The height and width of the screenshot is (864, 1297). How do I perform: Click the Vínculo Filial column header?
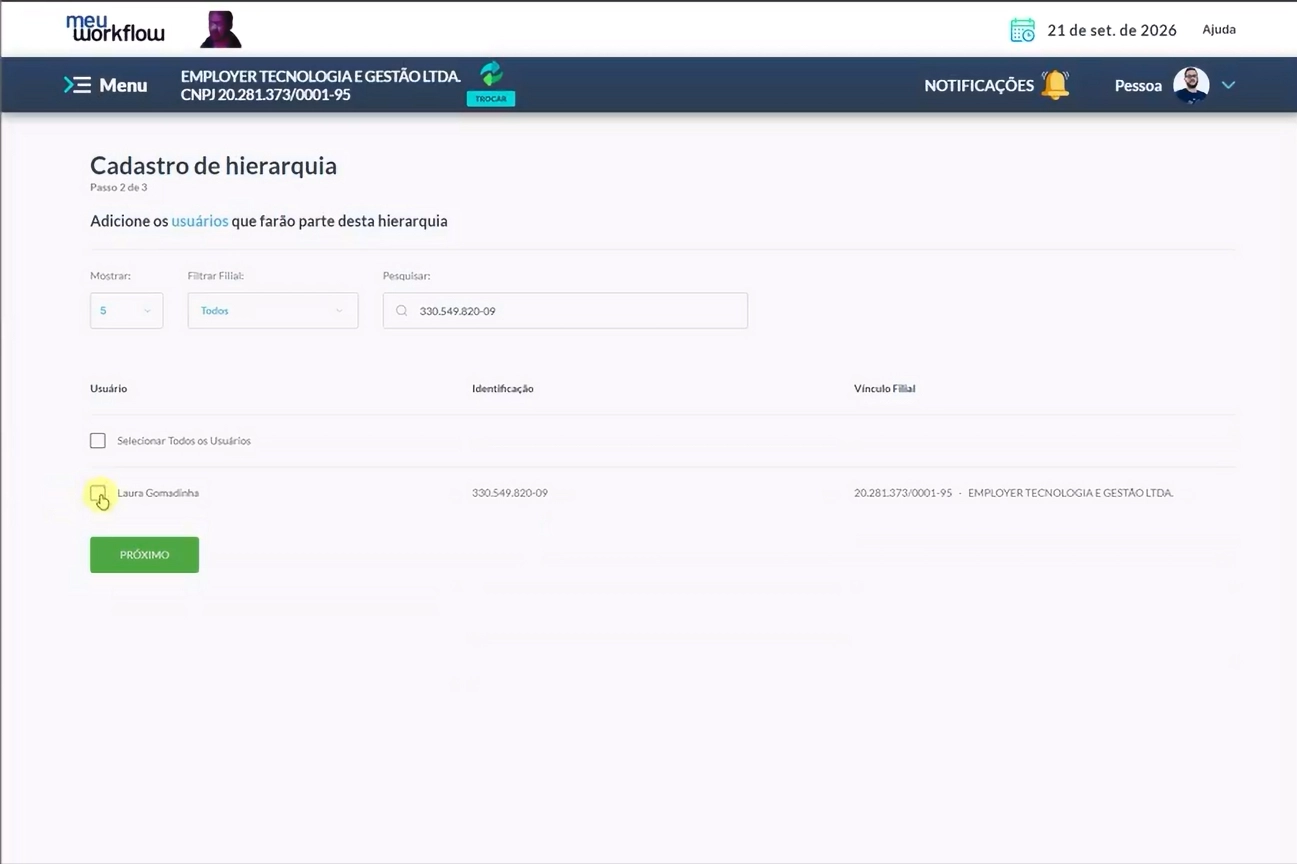click(x=885, y=388)
